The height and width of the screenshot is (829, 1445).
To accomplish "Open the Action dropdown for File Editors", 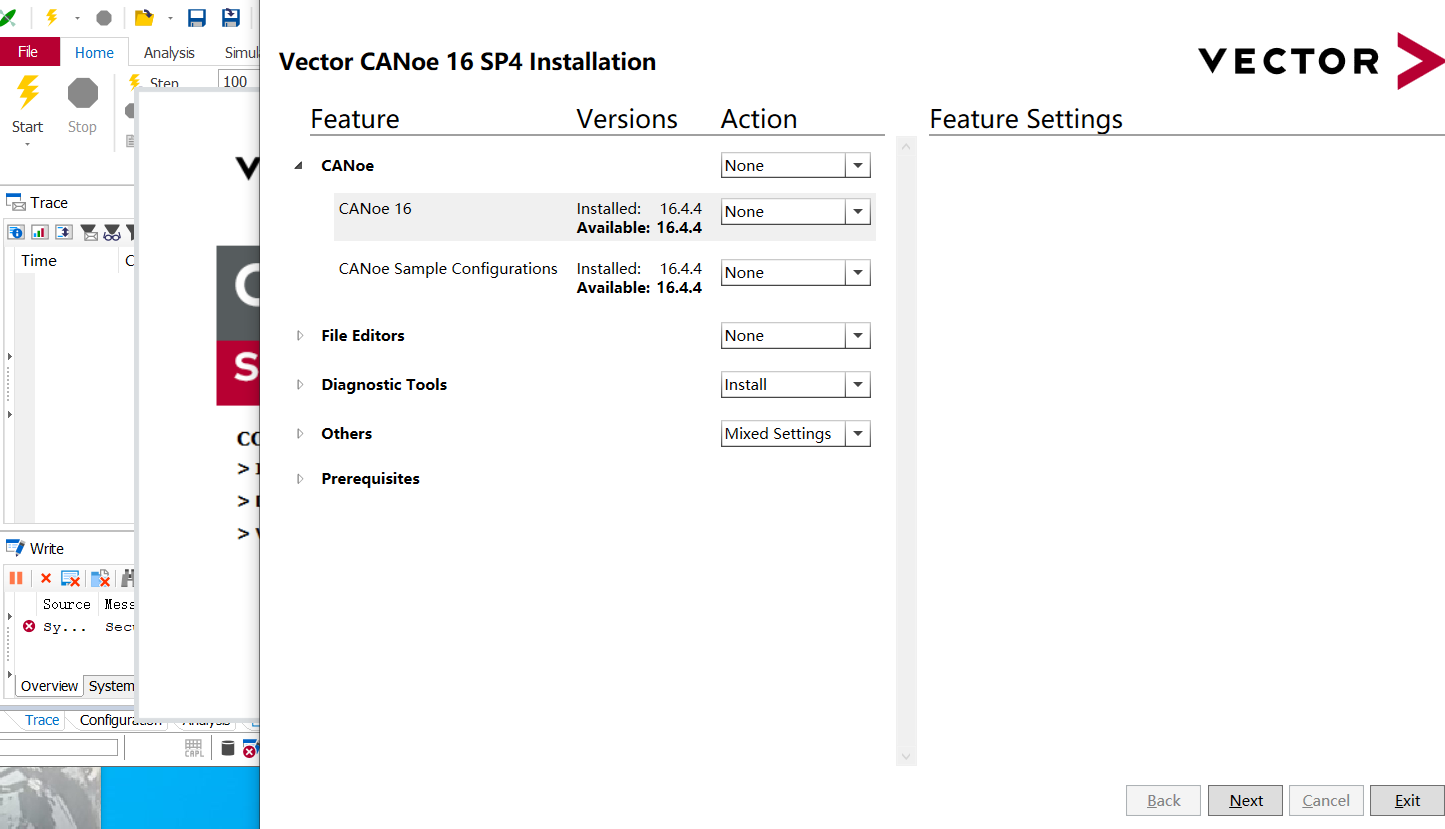I will [x=857, y=336].
